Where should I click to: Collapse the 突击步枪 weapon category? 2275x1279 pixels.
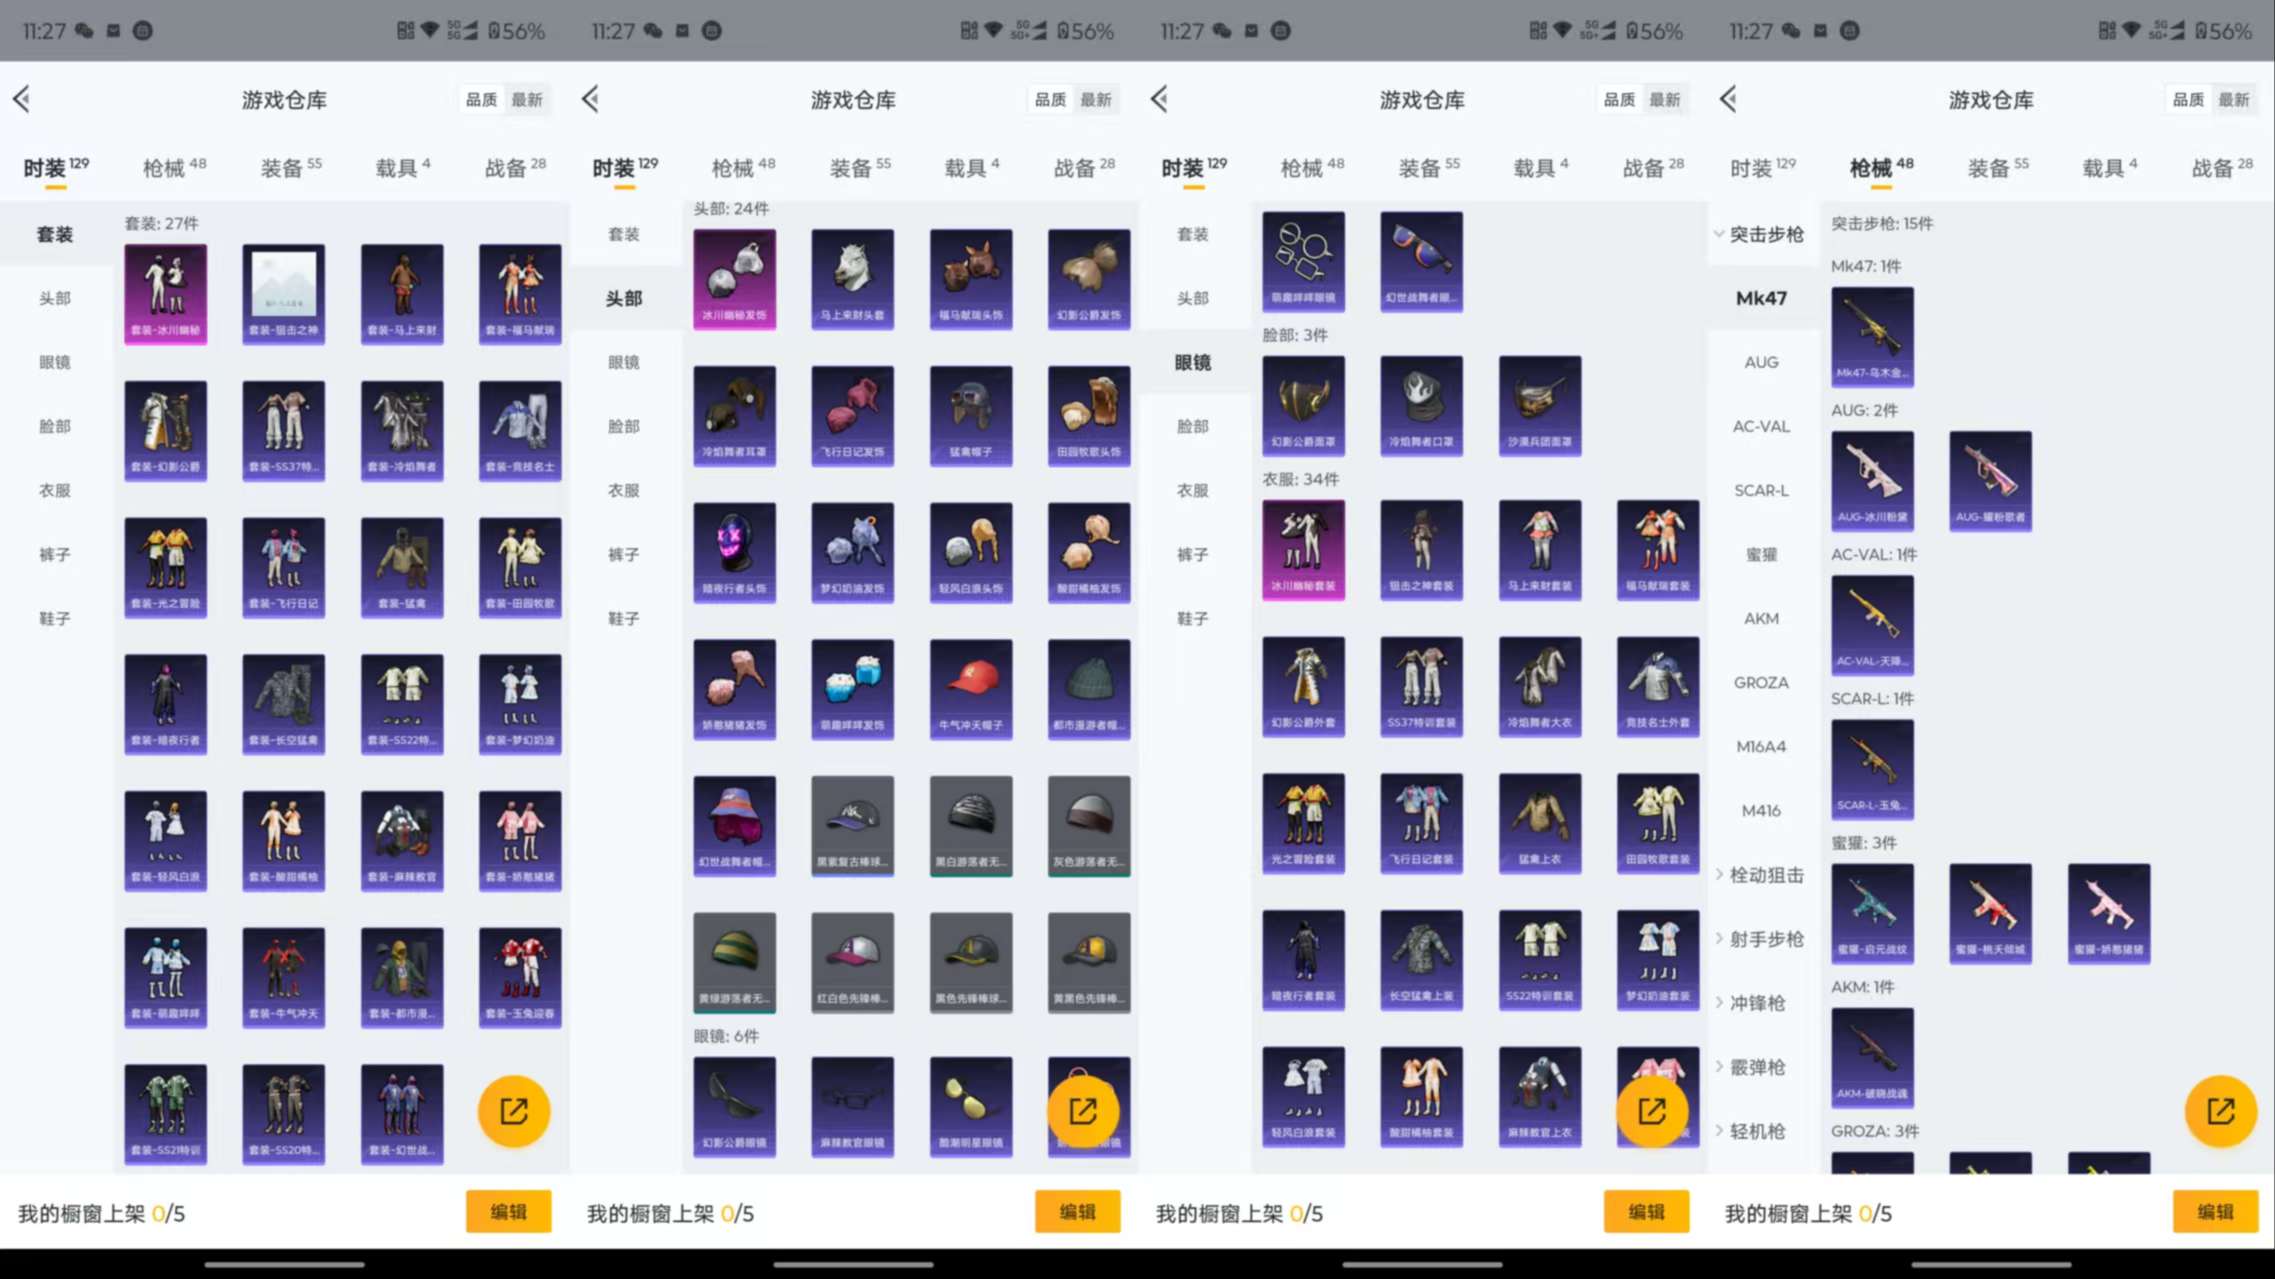1765,234
